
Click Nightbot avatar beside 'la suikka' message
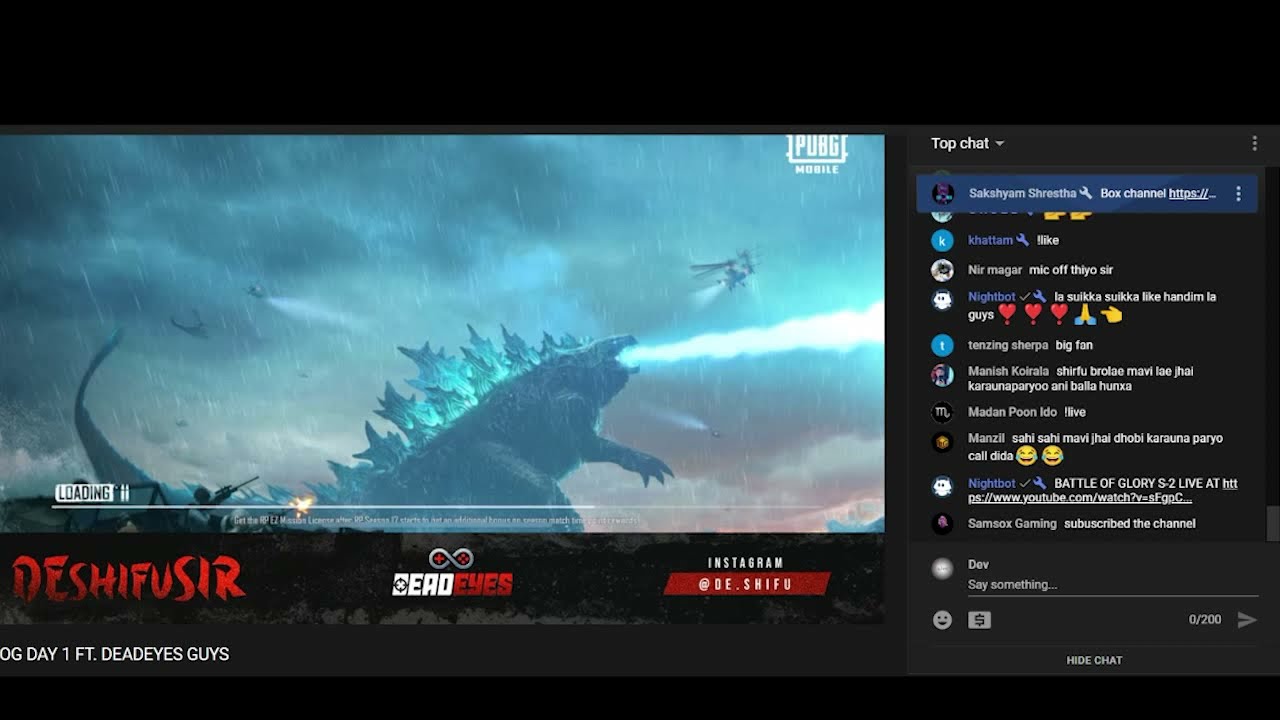(x=942, y=299)
